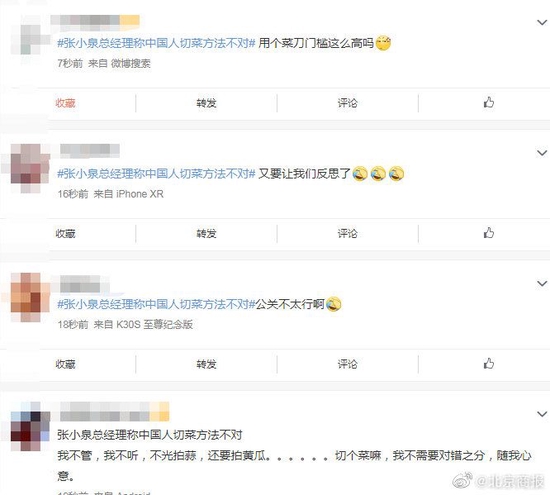Expand the chevron menu on the second post
Image resolution: width=550 pixels, height=495 pixels.
(542, 153)
